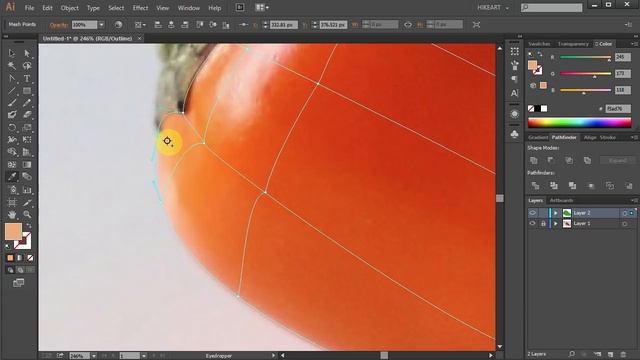Select the Selection tool (black arrow)
This screenshot has width=640, height=360.
click(12, 53)
